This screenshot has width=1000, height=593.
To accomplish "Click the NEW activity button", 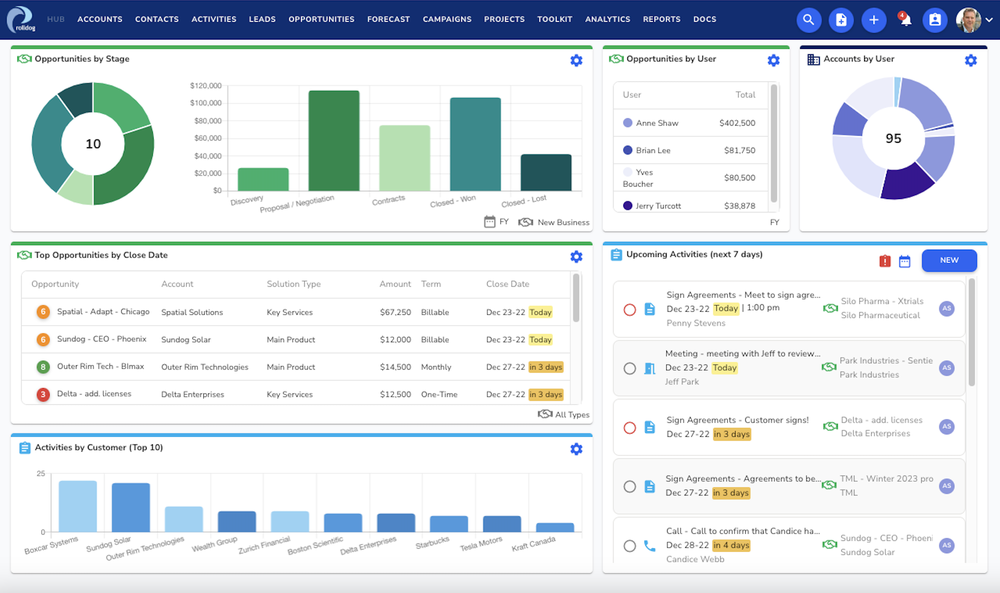I will [949, 260].
